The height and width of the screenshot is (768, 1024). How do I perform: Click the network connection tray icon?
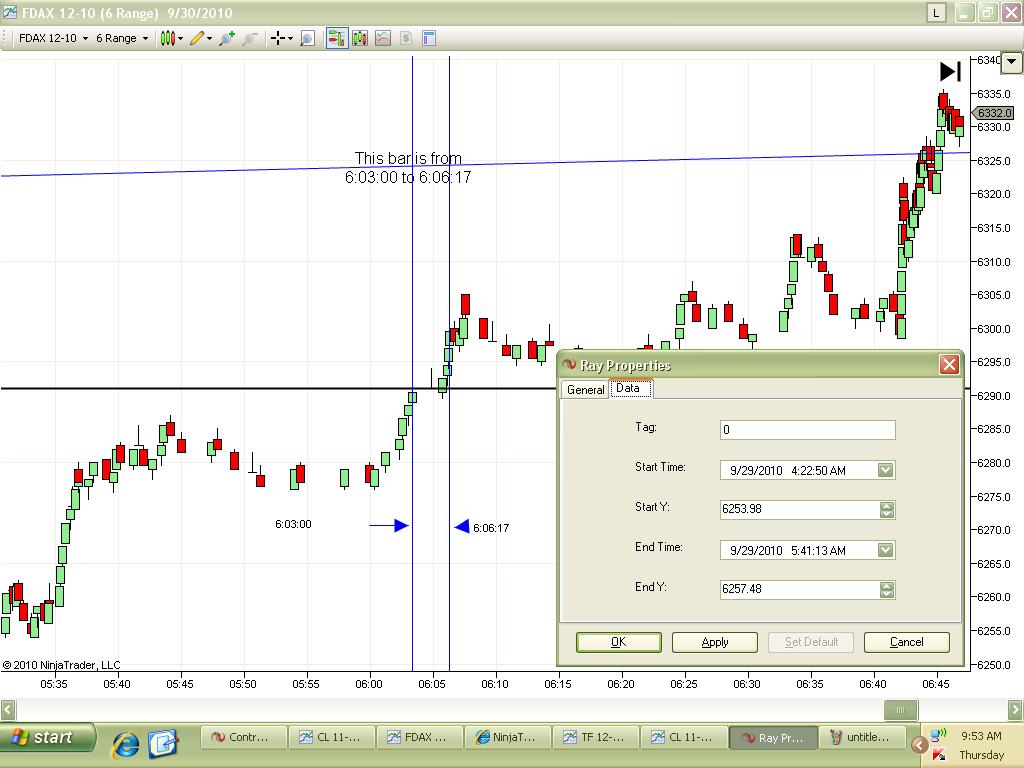pos(938,735)
